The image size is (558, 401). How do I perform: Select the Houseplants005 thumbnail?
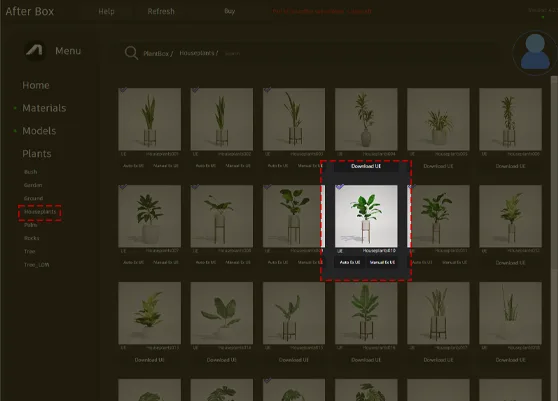coord(438,119)
